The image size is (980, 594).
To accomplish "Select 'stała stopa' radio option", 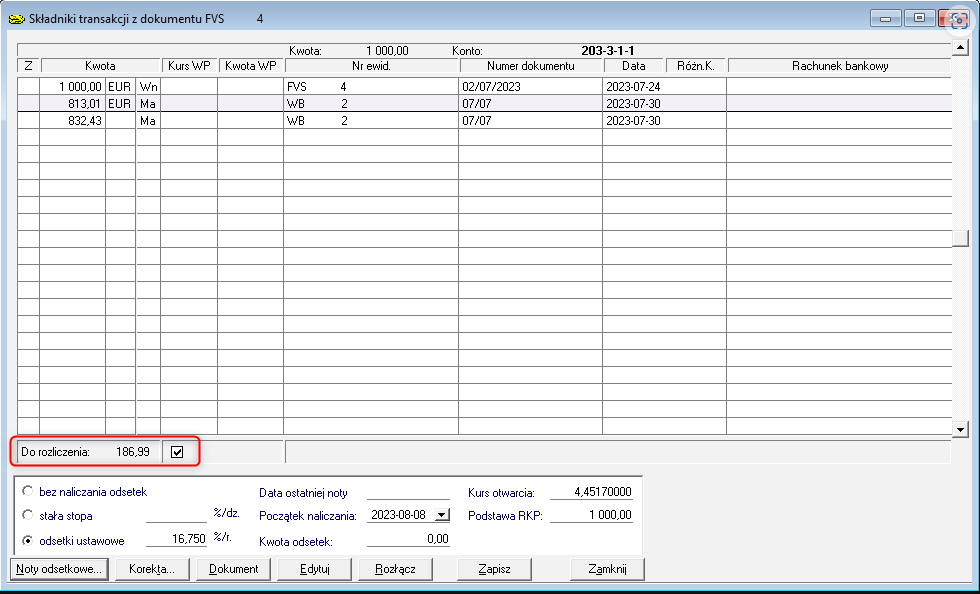I will [28, 515].
